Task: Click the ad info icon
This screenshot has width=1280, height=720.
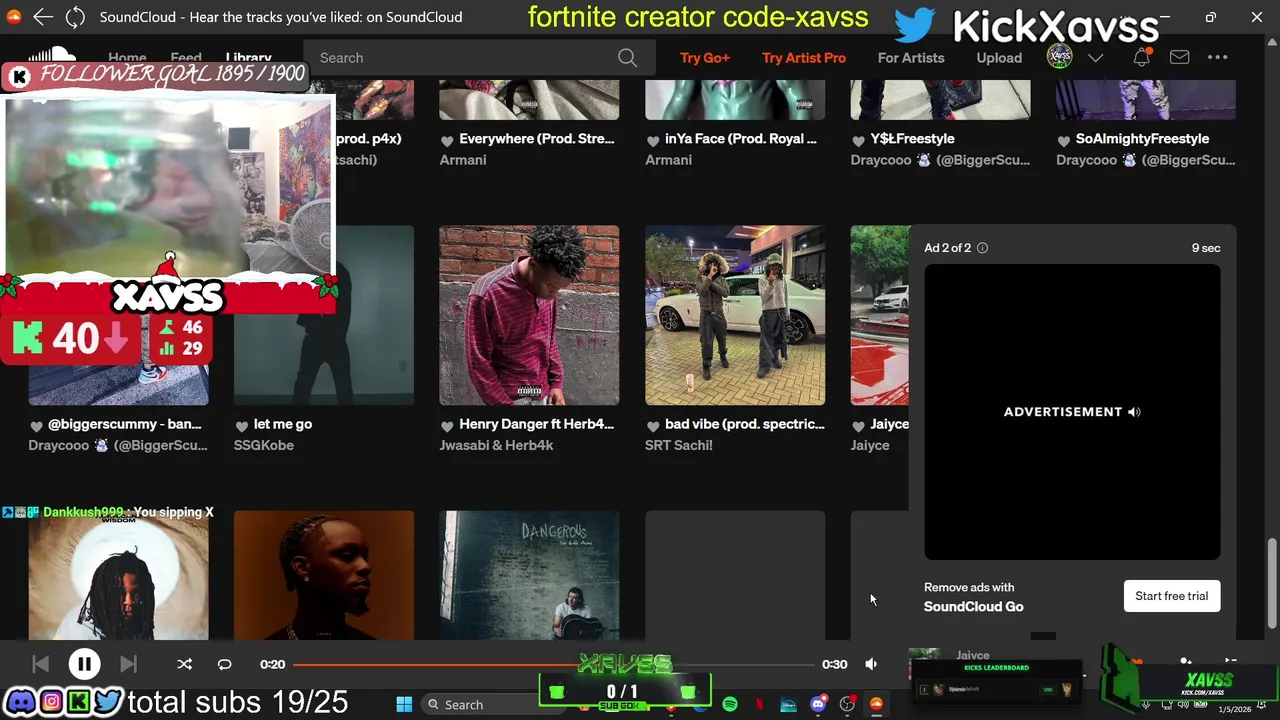Action: tap(982, 248)
